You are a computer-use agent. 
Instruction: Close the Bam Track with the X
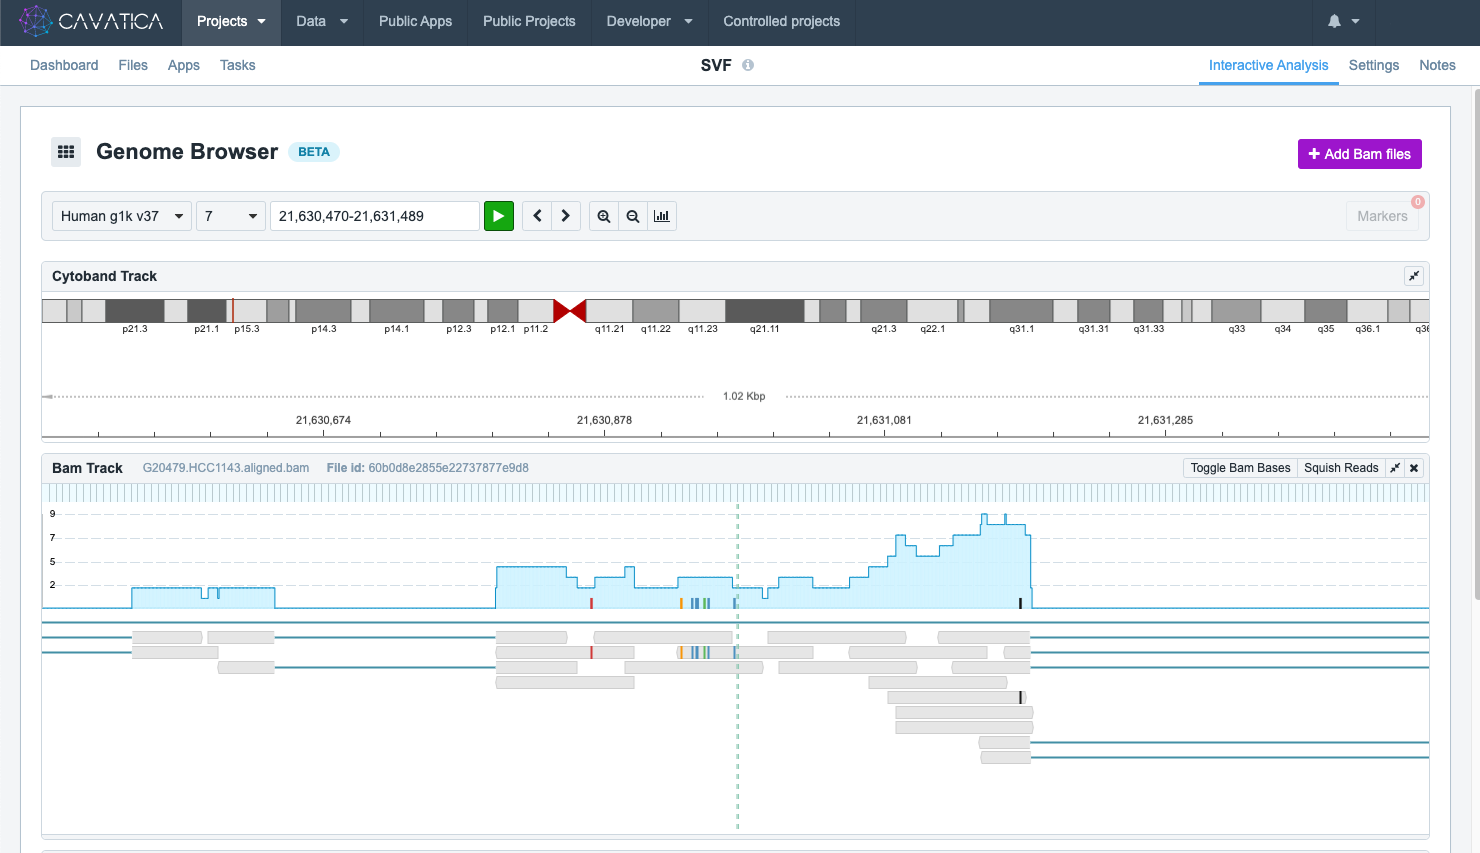[x=1414, y=468]
